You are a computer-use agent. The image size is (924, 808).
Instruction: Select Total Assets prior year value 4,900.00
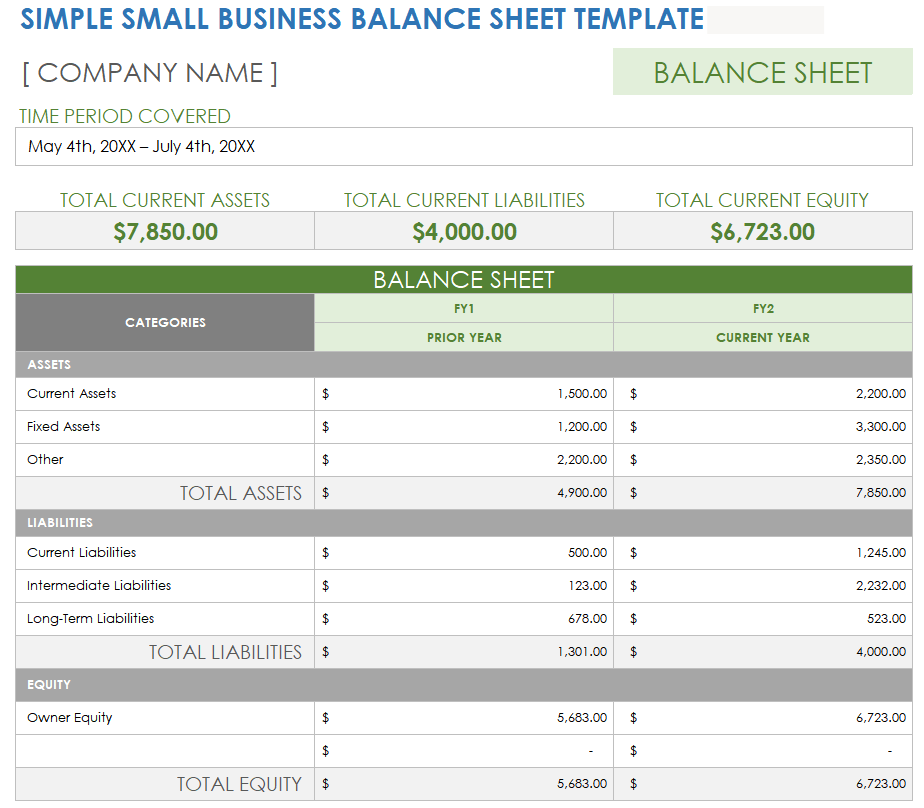pyautogui.click(x=464, y=493)
